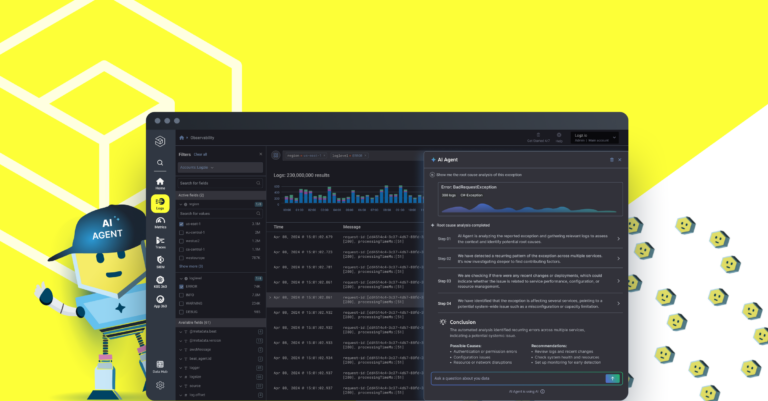Open settings gear at sidebar bottom
Viewport: 768px width, 401px height.
pos(160,384)
